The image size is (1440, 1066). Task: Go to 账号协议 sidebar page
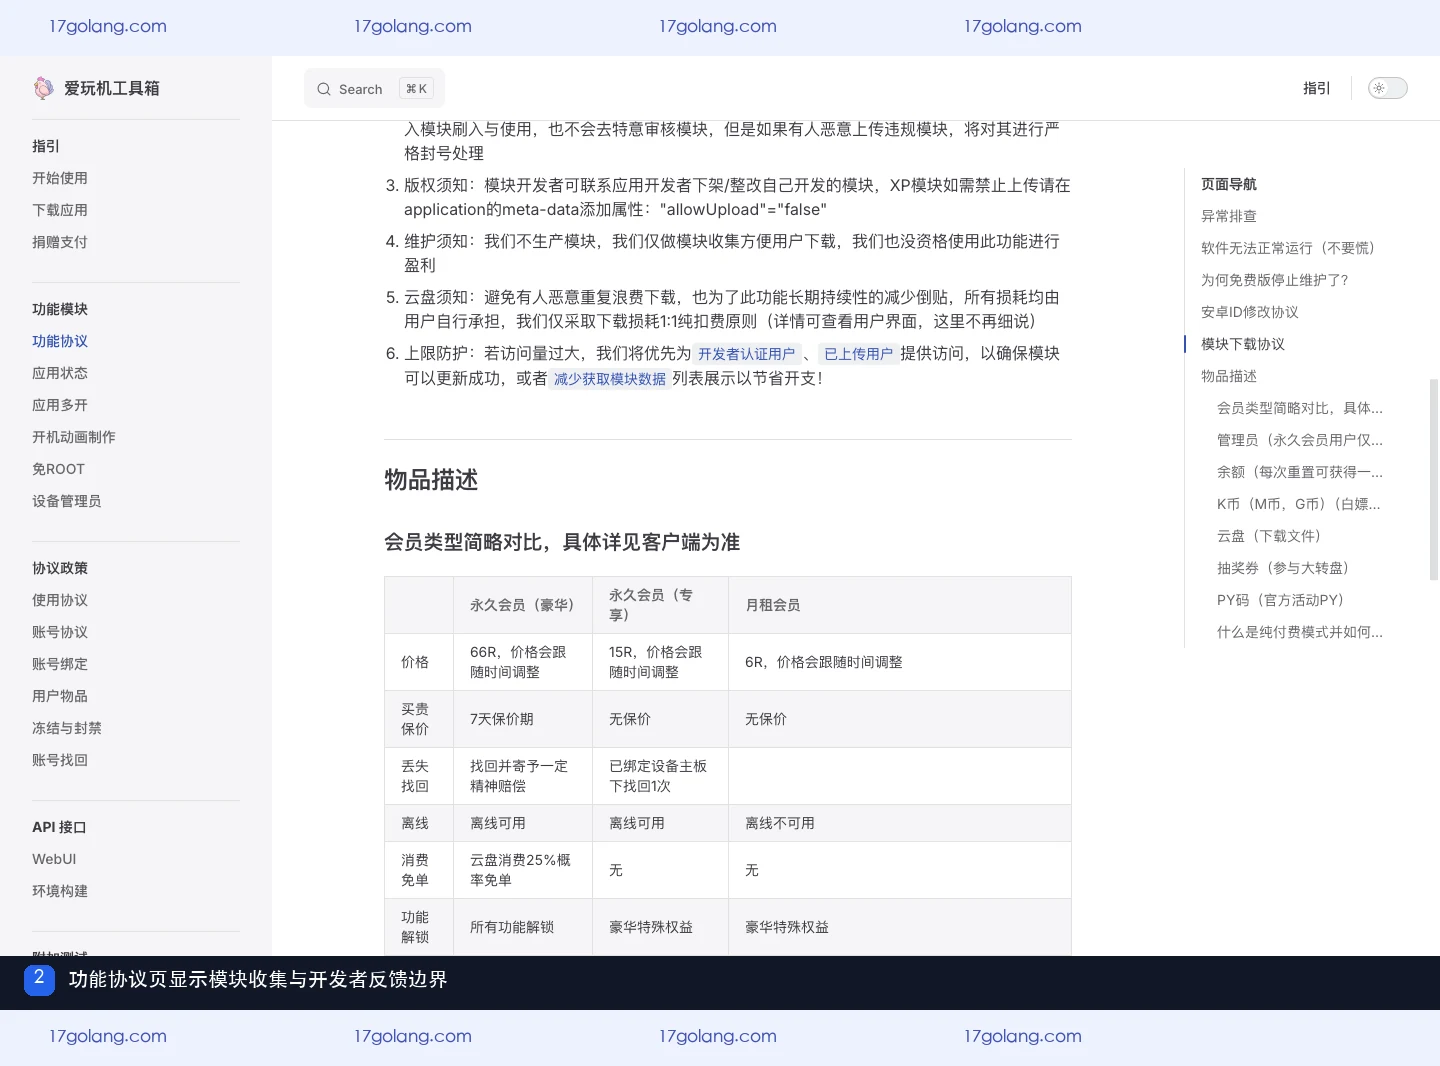[x=60, y=632]
